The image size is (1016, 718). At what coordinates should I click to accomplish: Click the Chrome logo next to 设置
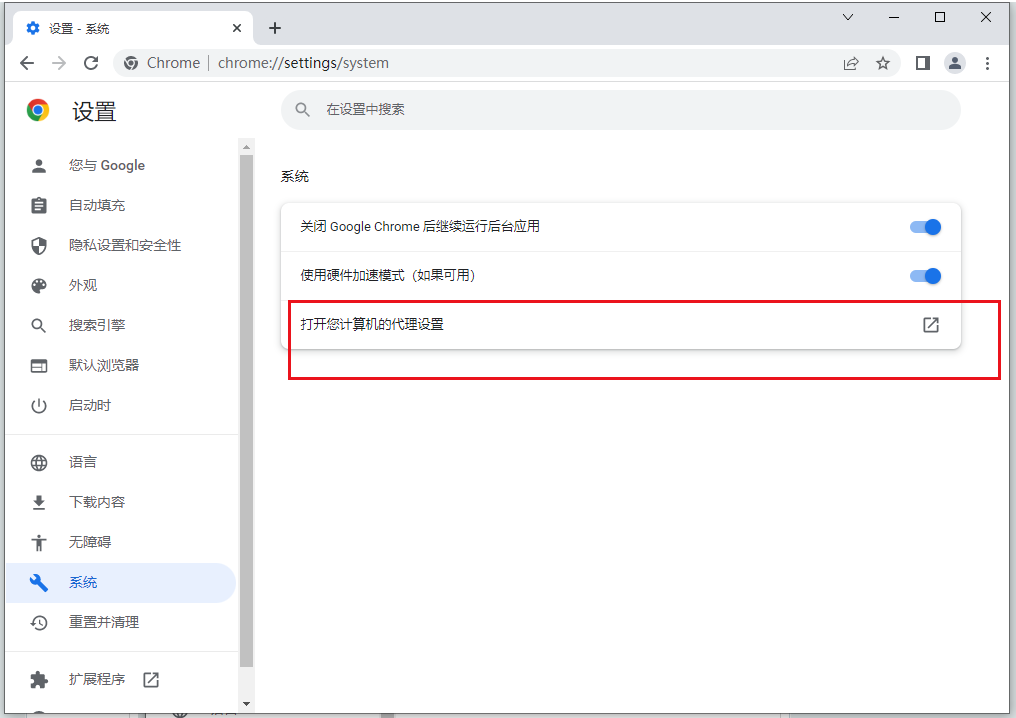(38, 110)
